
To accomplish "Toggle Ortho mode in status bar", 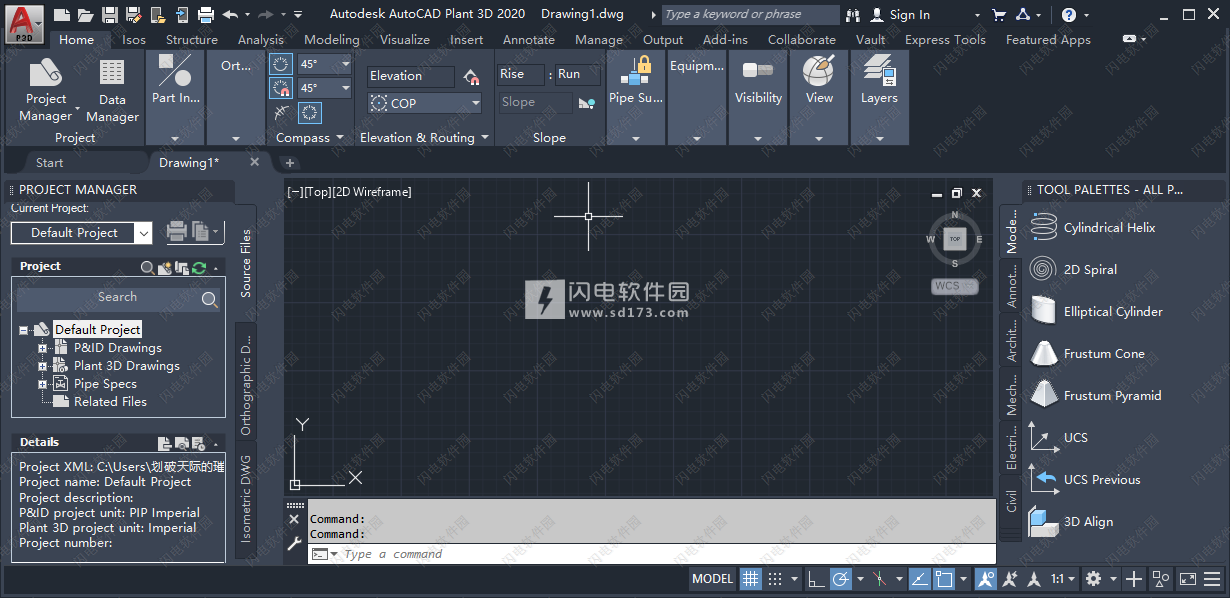I will (816, 578).
